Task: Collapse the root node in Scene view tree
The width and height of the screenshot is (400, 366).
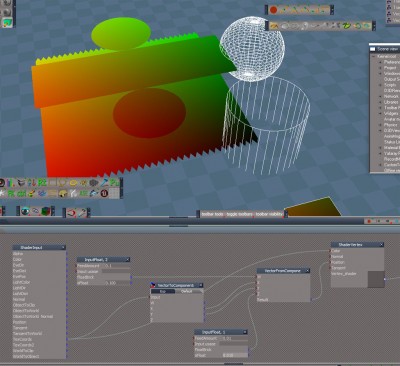Action: (374, 56)
